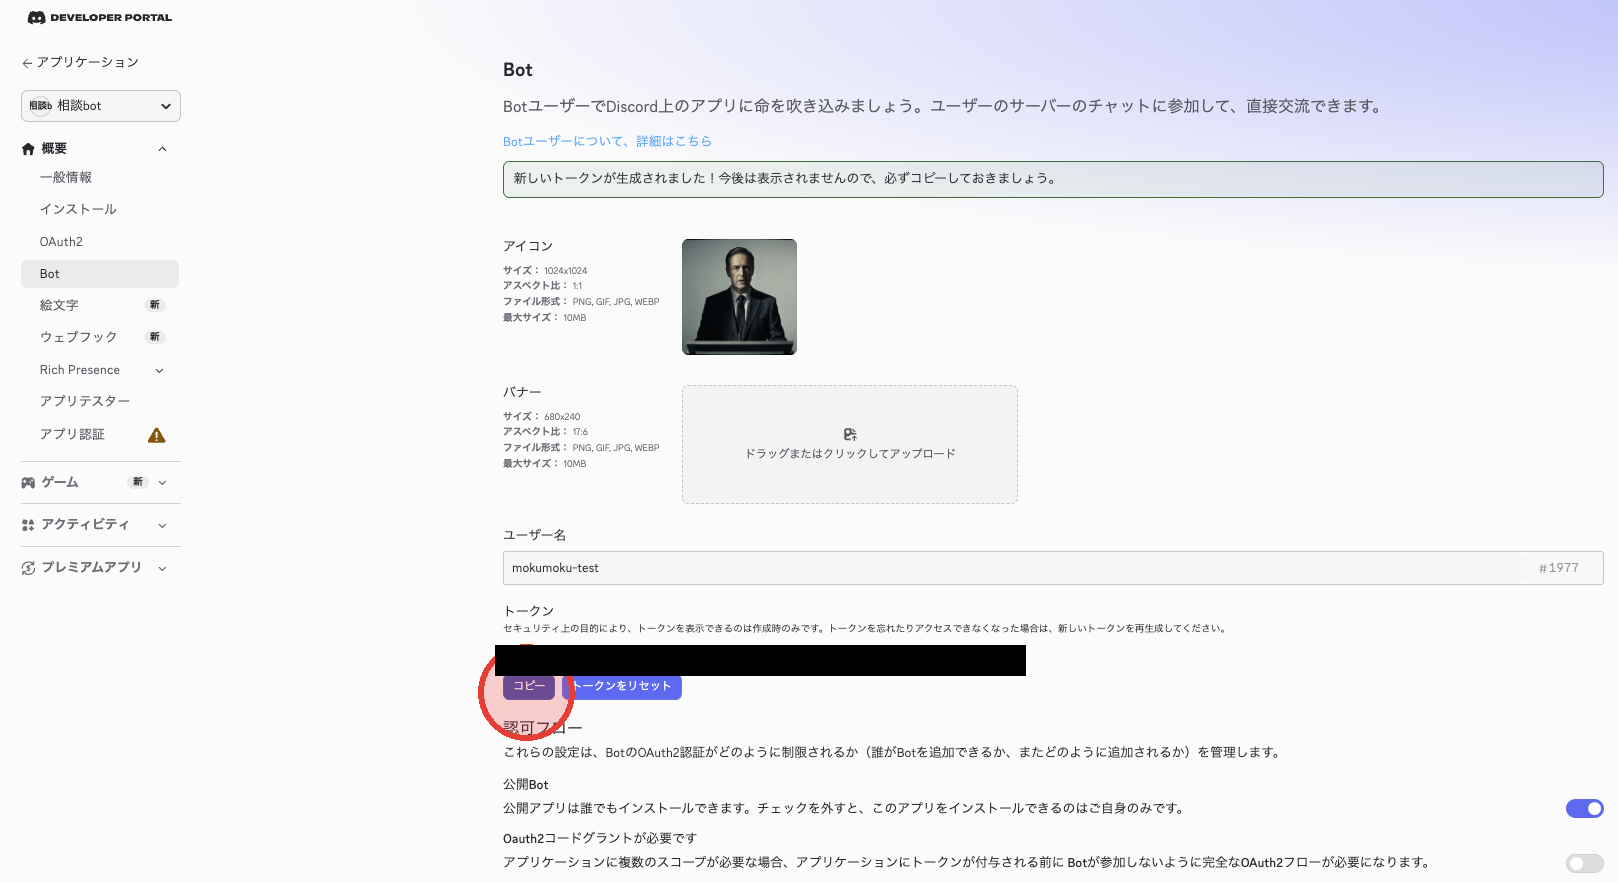Enable the Oauth2コードグラント switch
Viewport: 1618px width, 883px height.
tap(1585, 863)
